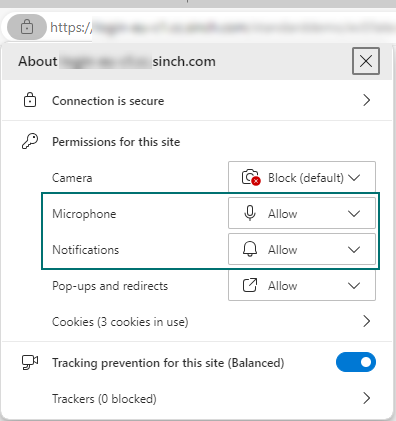
Task: Open the Microphone Allow dropdown
Action: coord(302,213)
